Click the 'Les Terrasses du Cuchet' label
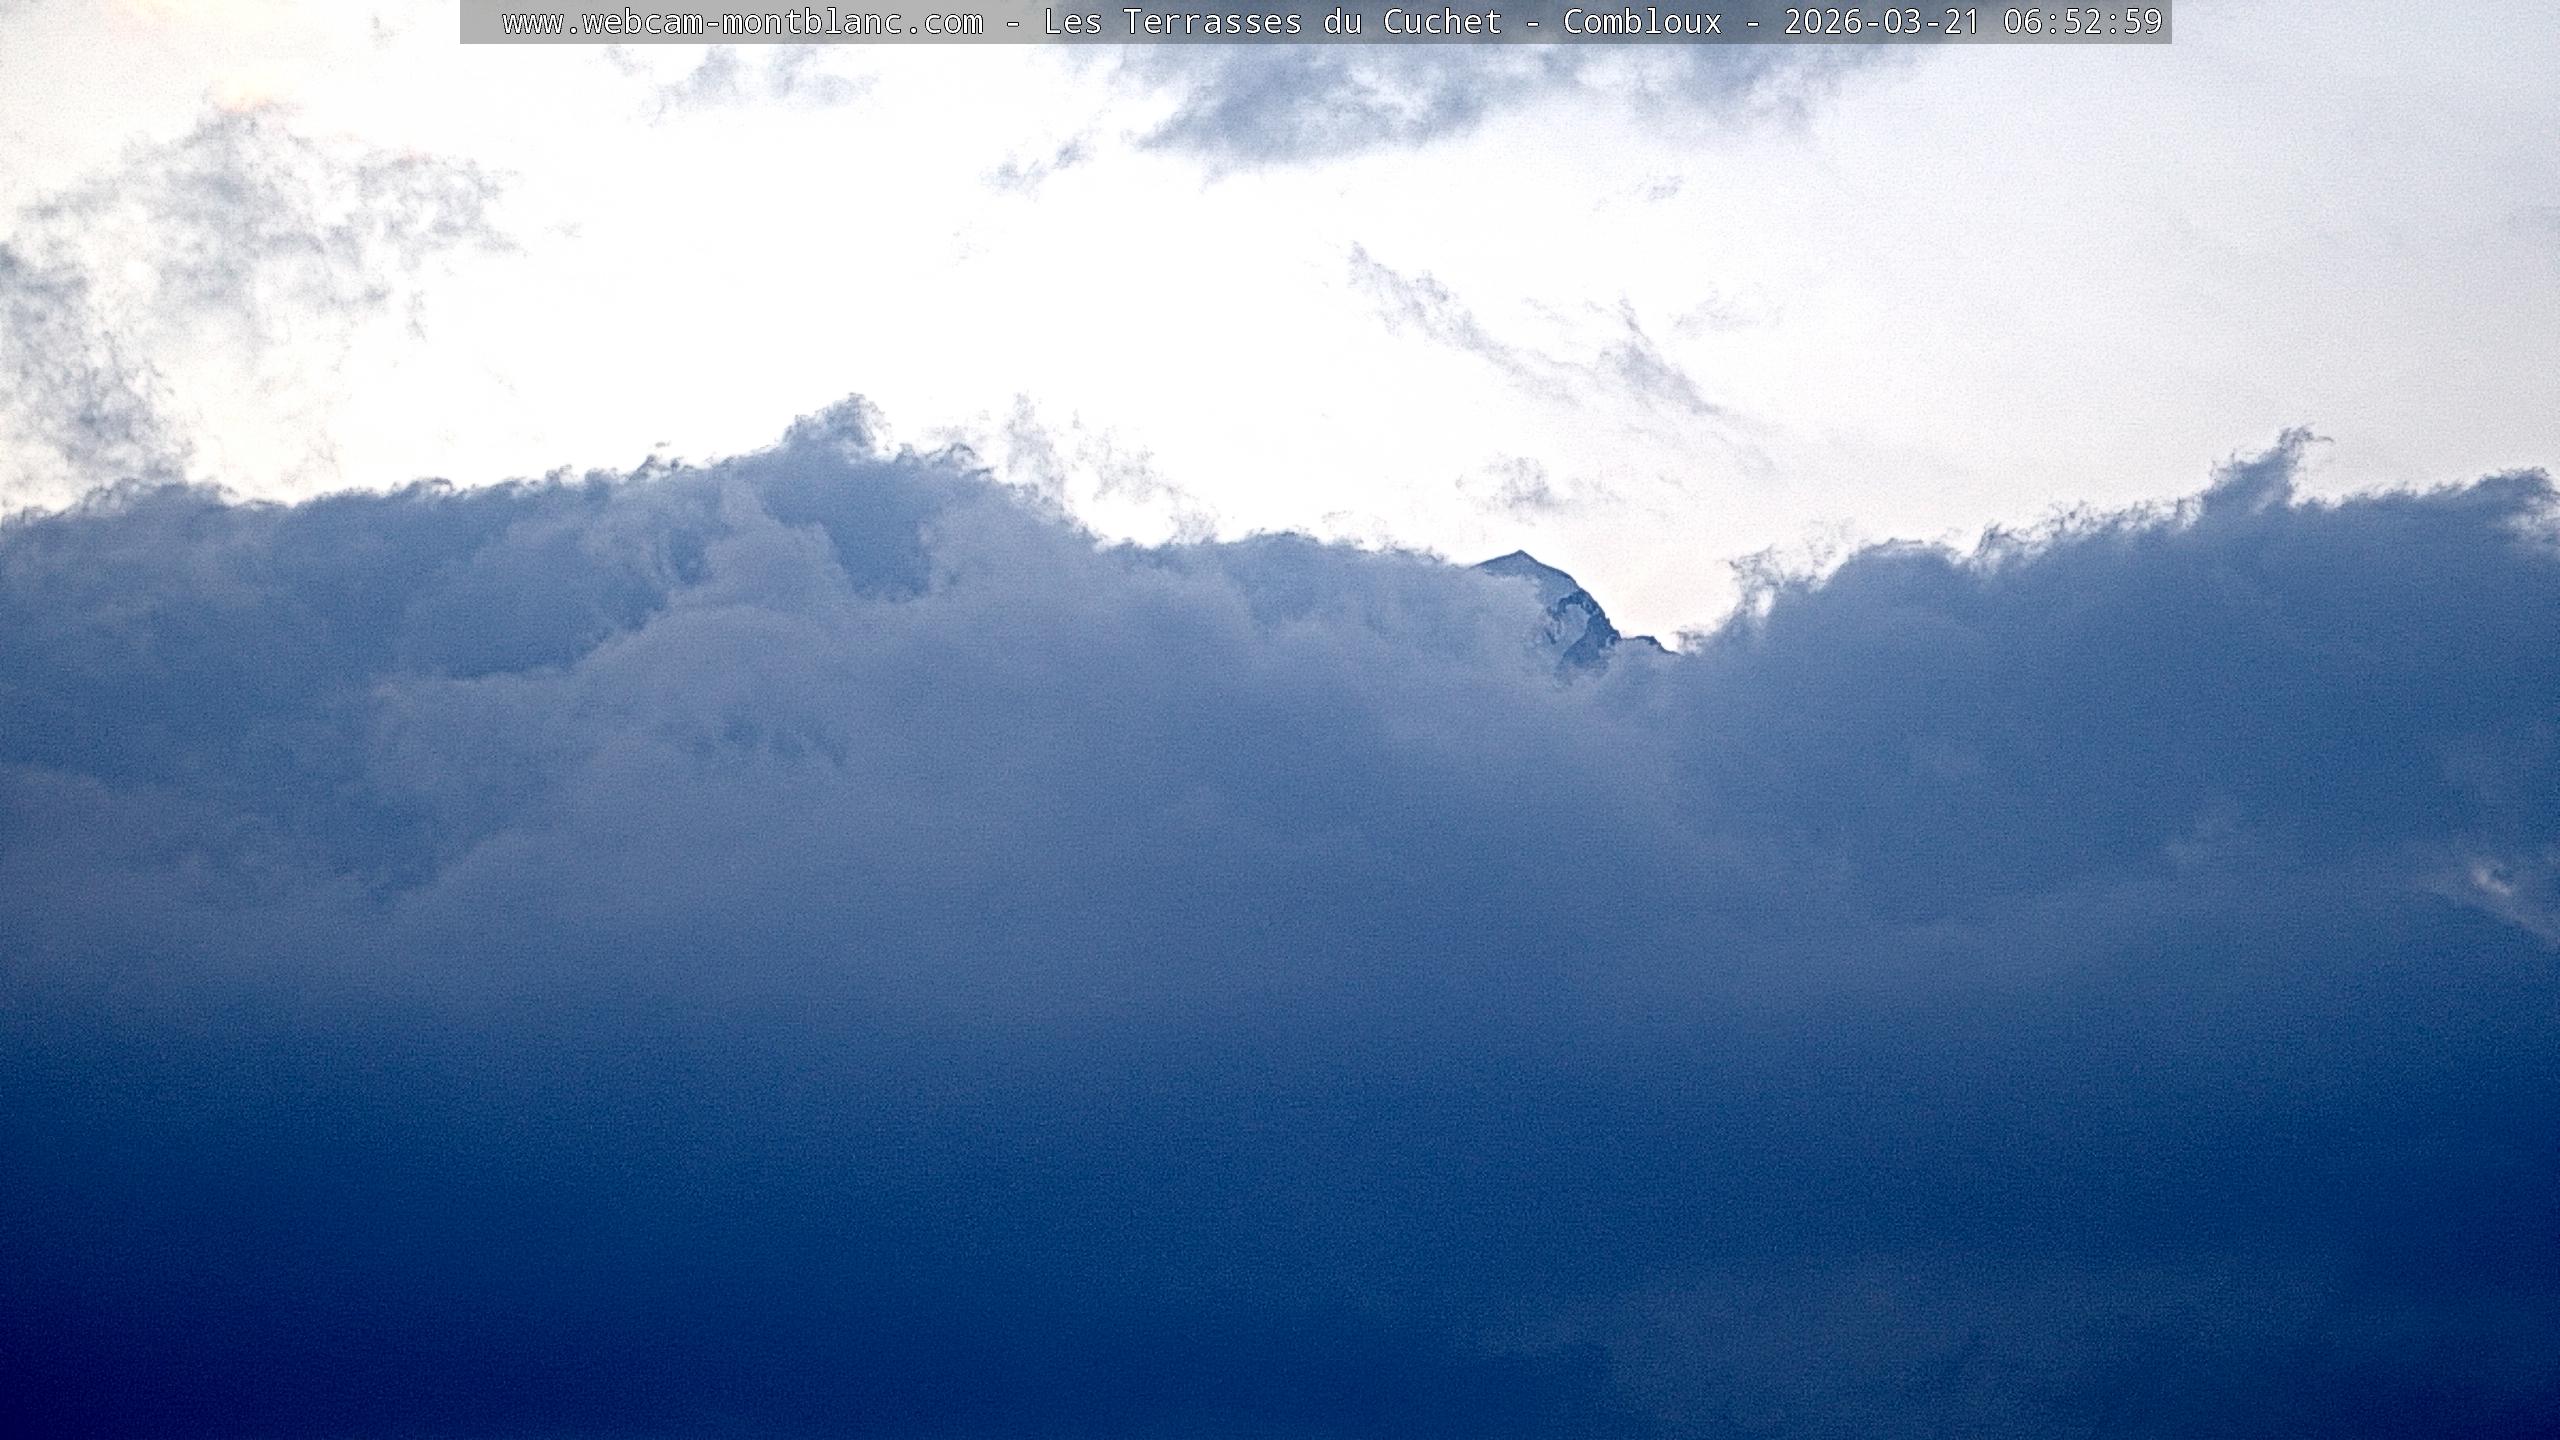This screenshot has width=2560, height=1440. click(x=1272, y=22)
